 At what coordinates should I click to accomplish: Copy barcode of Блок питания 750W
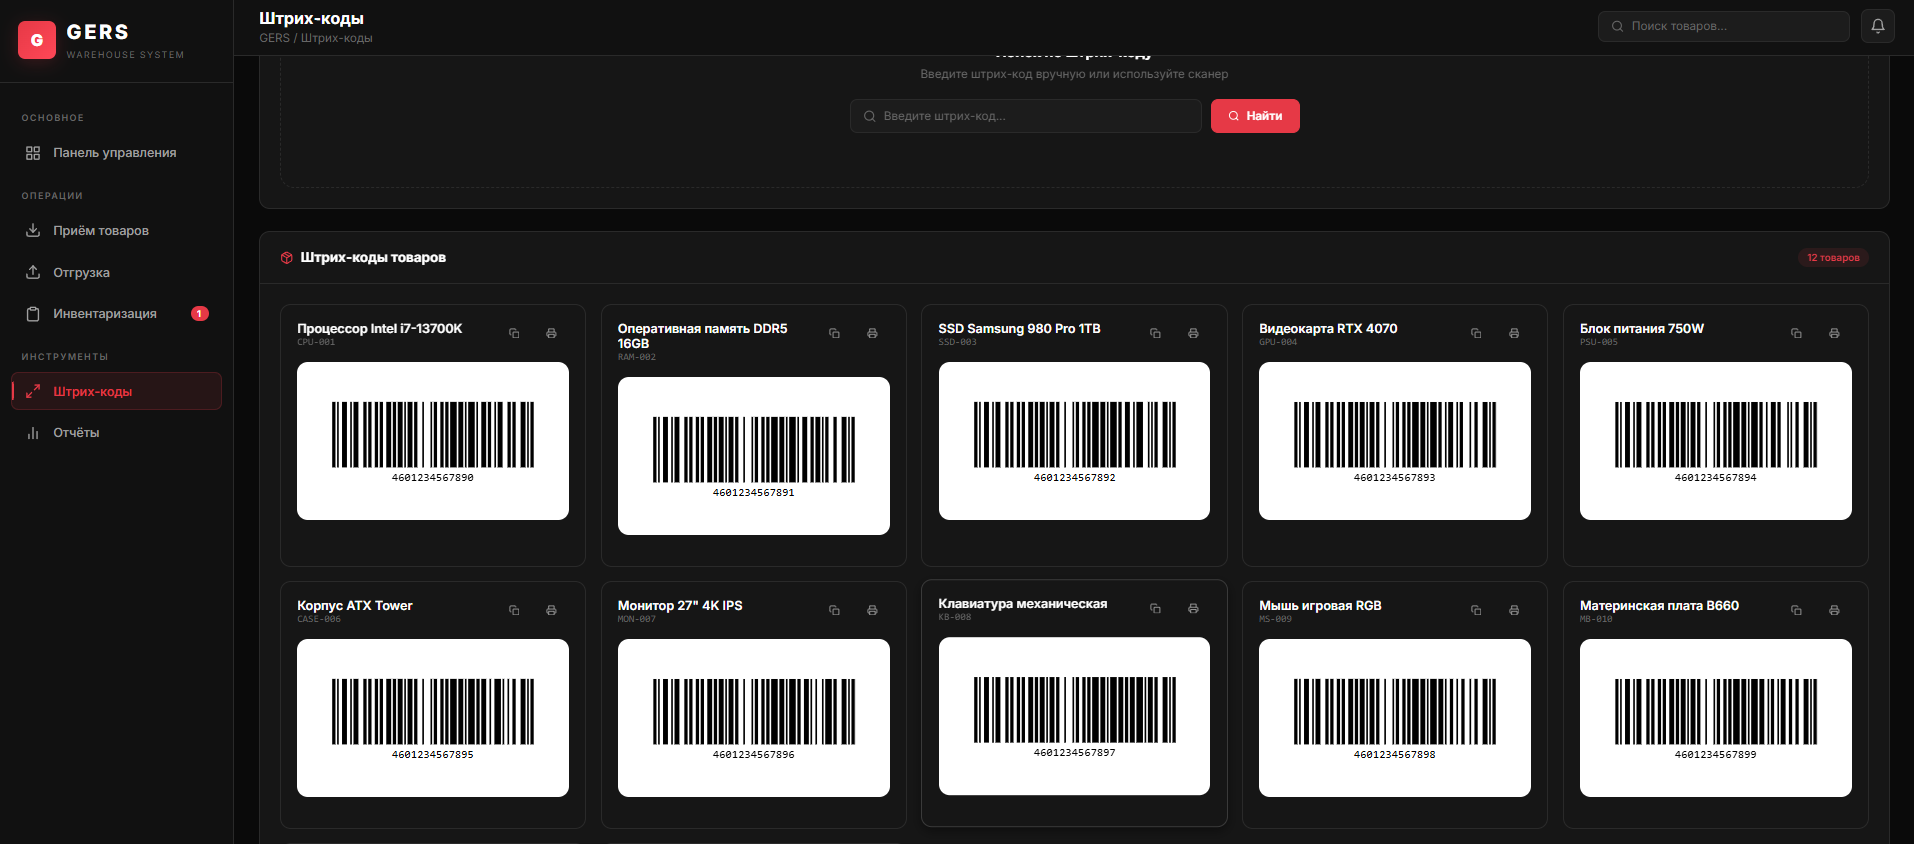1796,333
